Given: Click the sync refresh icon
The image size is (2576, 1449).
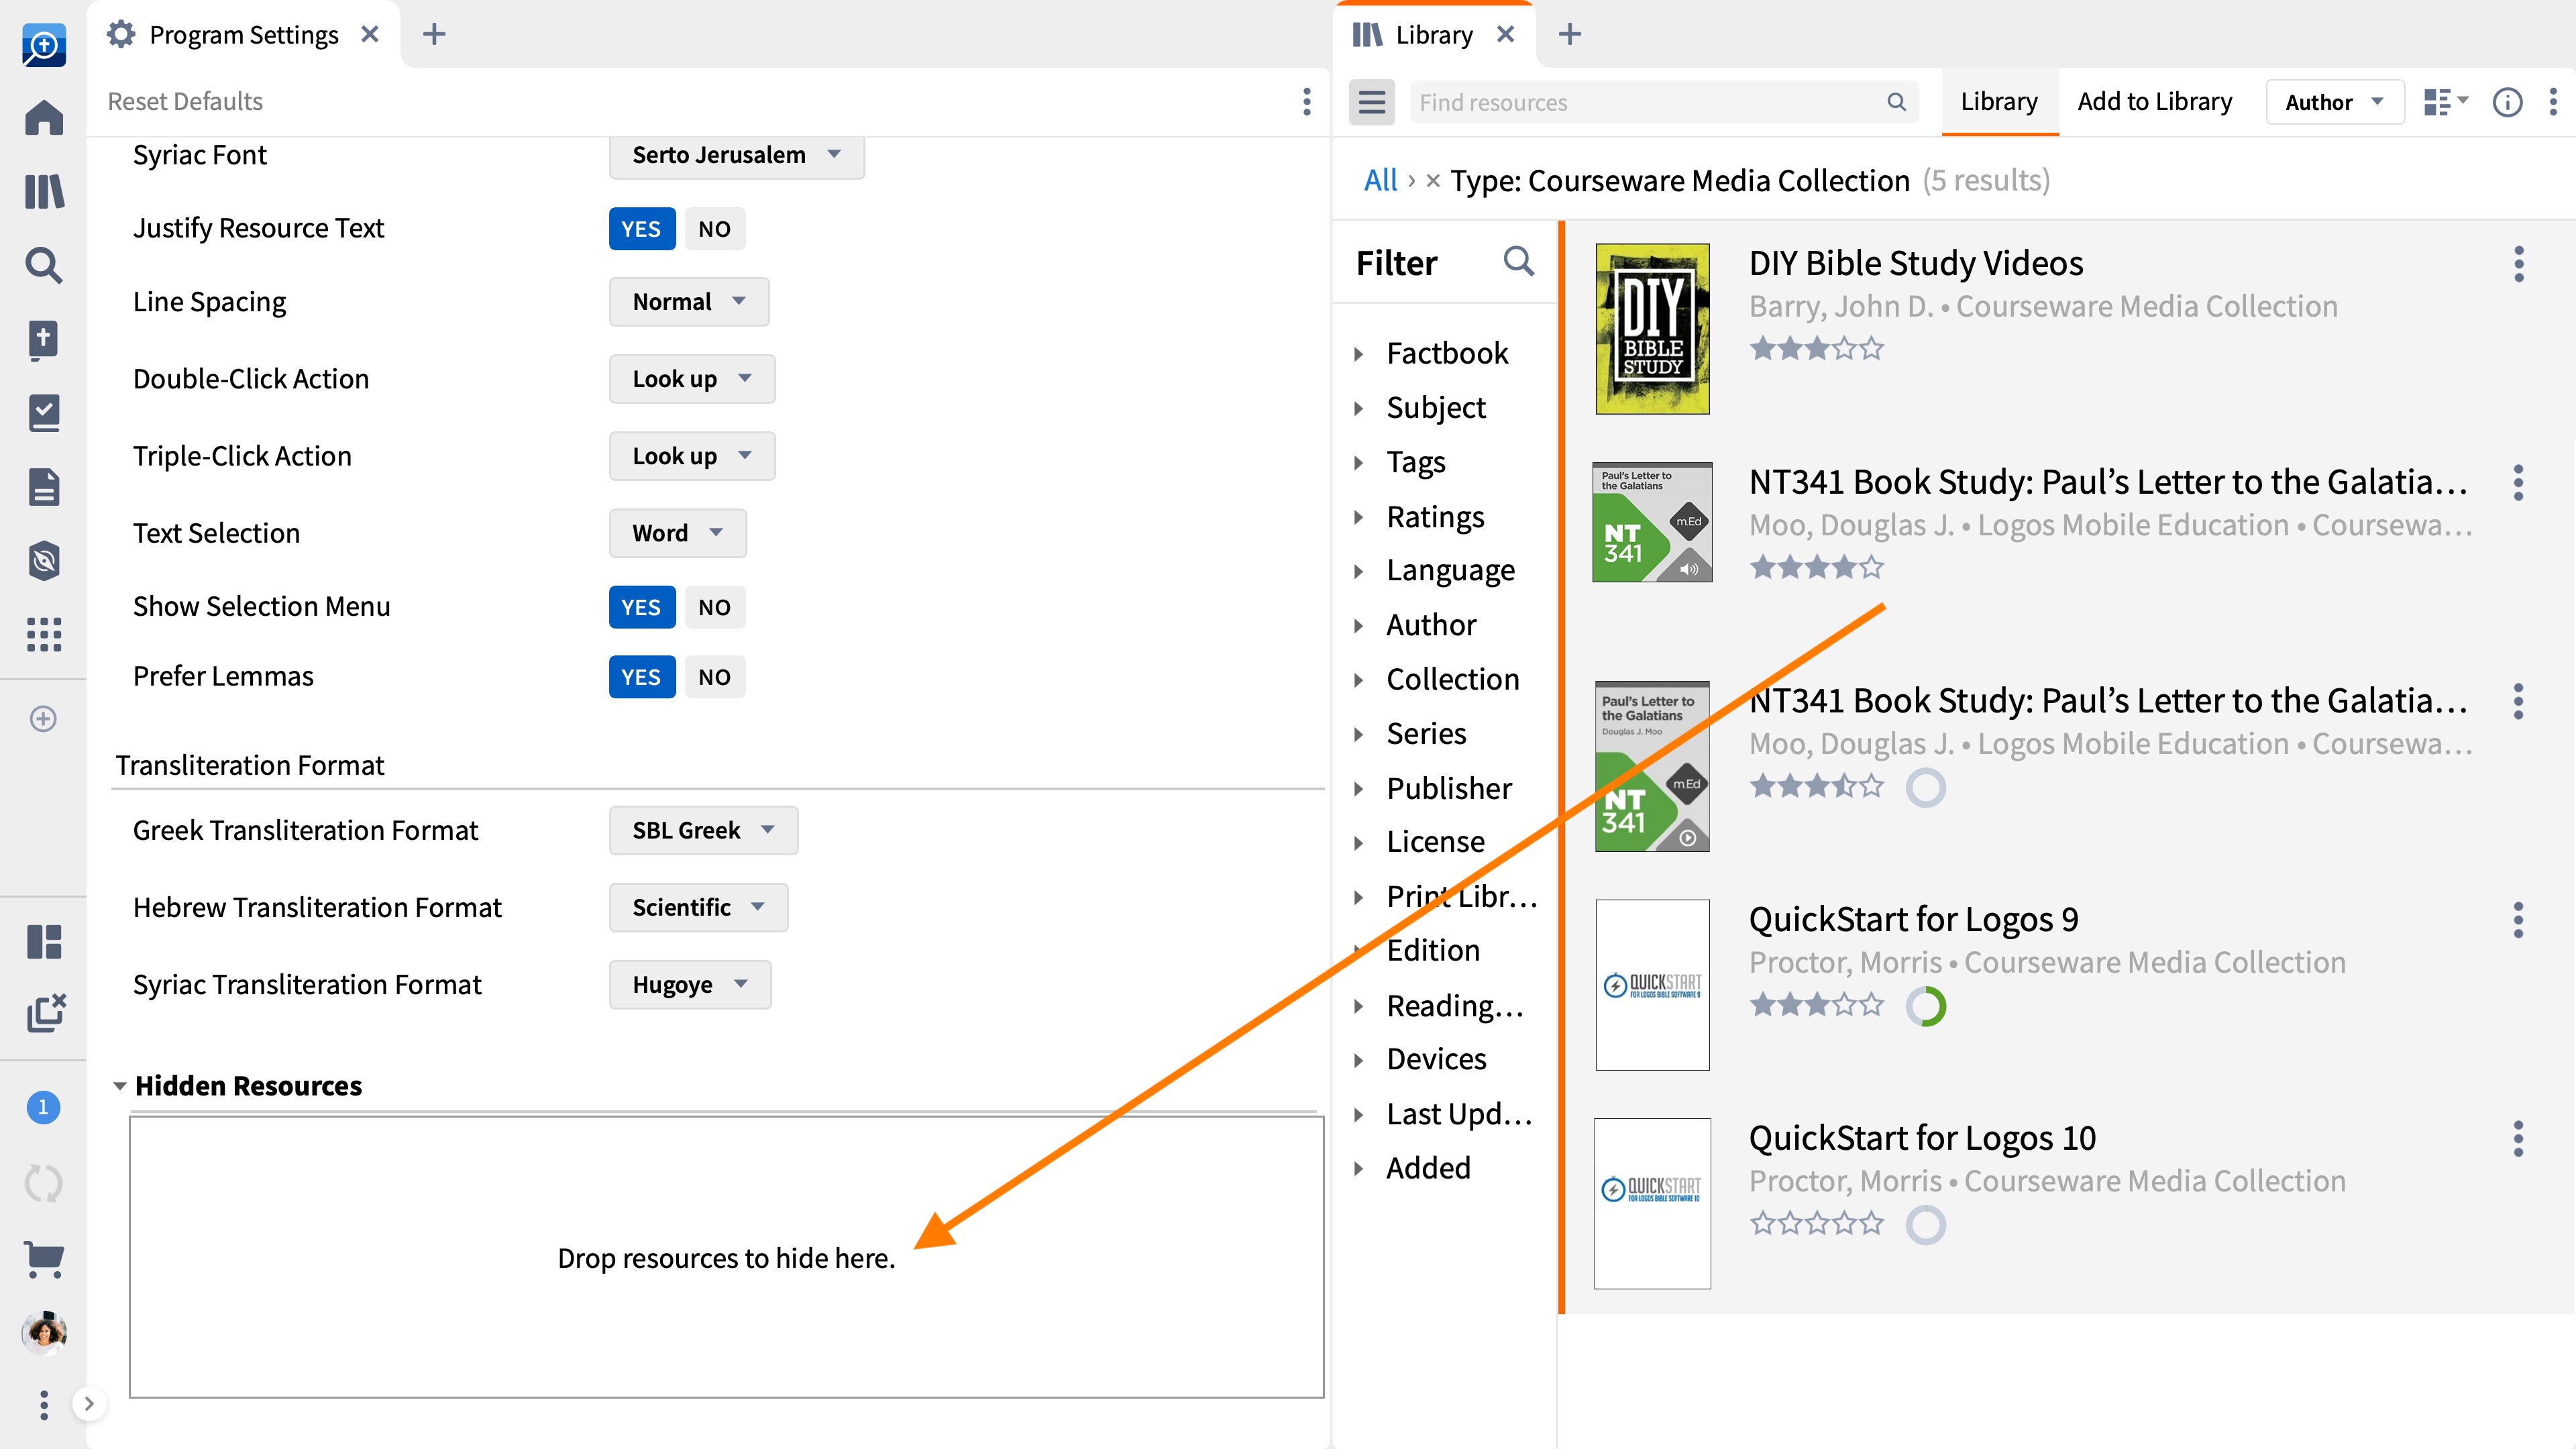Looking at the screenshot, I should 43,1184.
